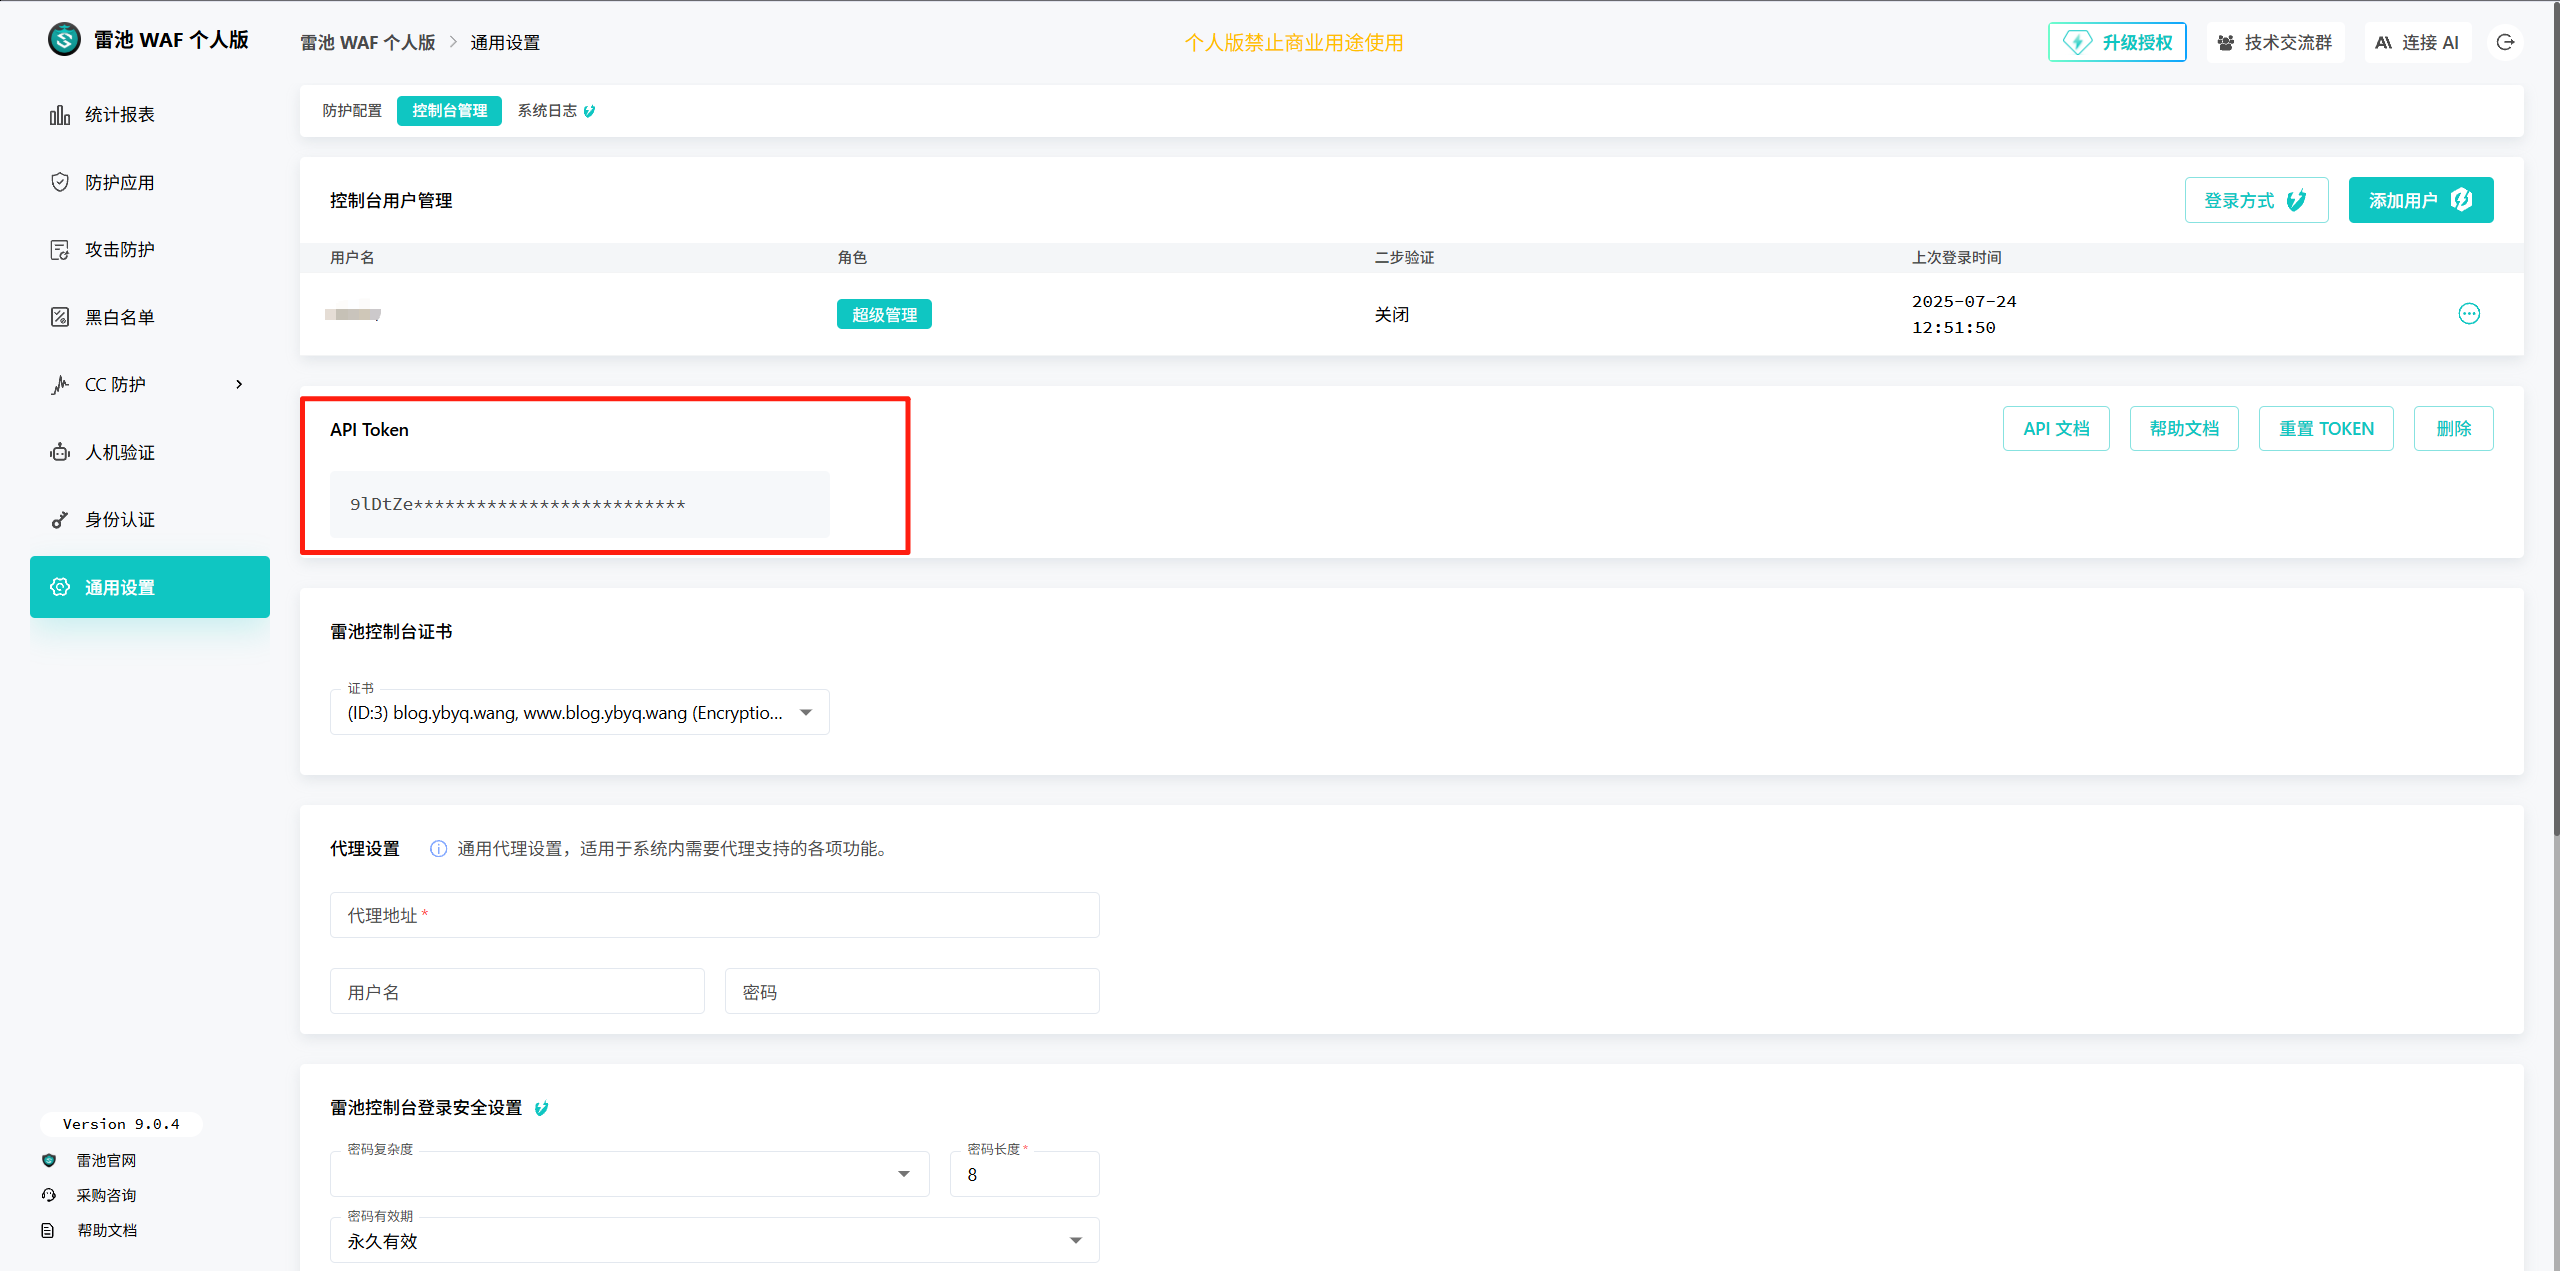Click the 技术交流群 button
Image resolution: width=2560 pixels, height=1271 pixels.
pyautogui.click(x=2275, y=43)
